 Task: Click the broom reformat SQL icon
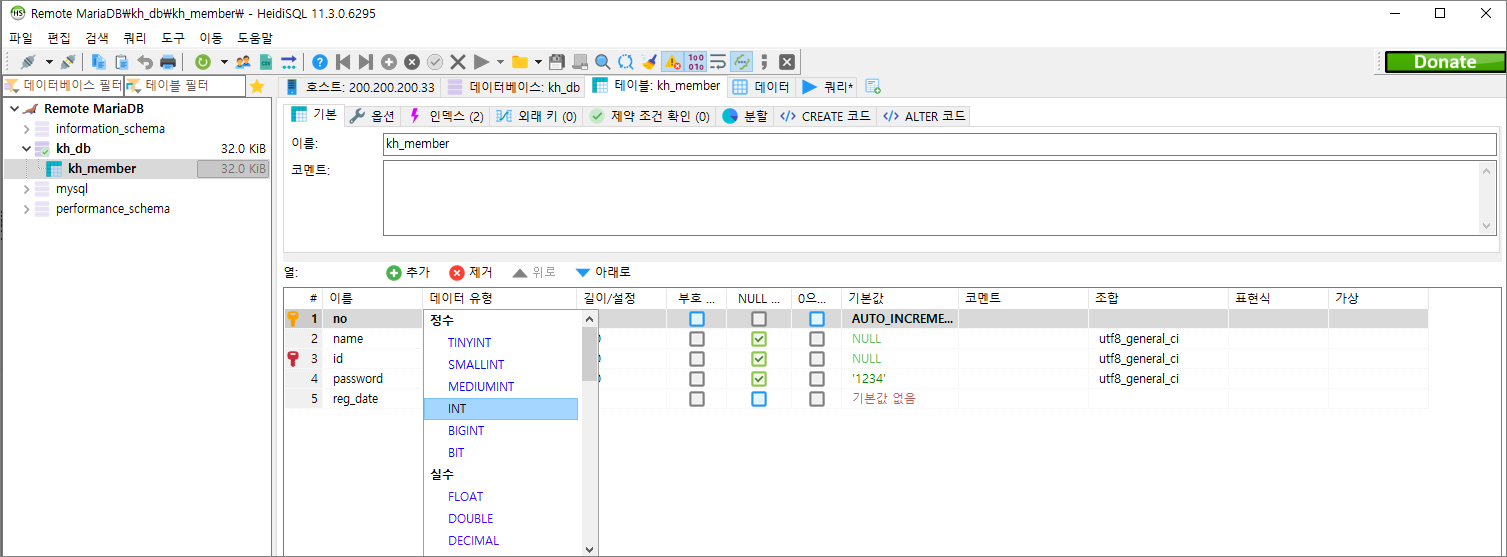pos(650,61)
